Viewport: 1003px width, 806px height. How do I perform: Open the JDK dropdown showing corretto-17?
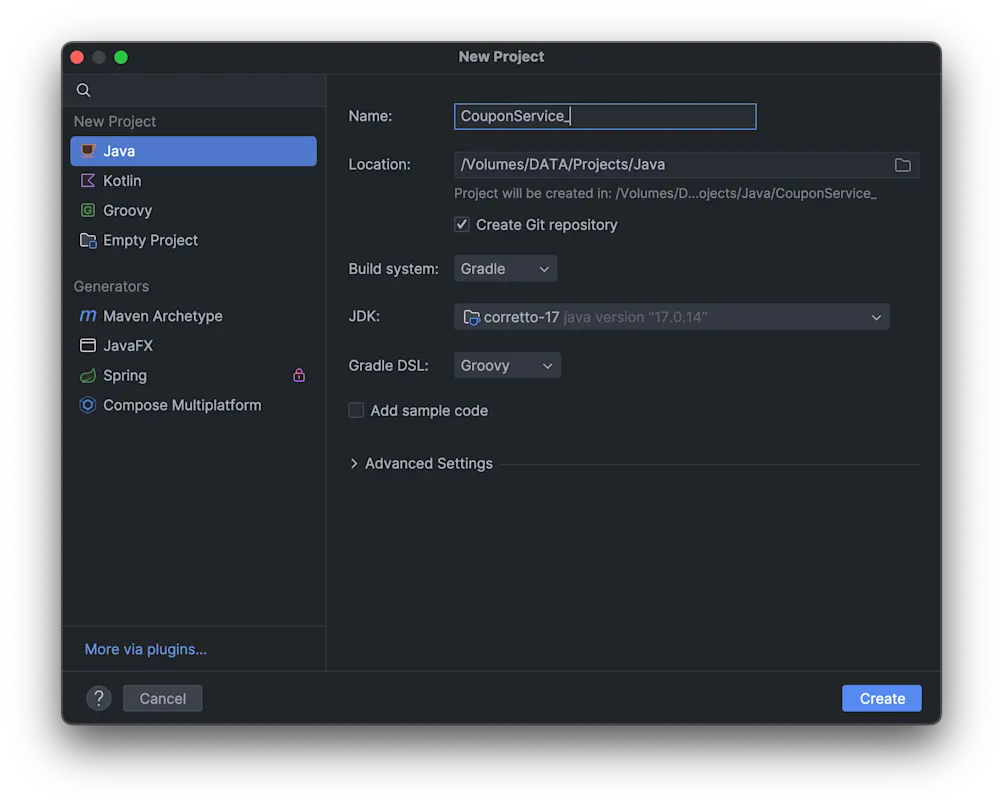pos(671,316)
